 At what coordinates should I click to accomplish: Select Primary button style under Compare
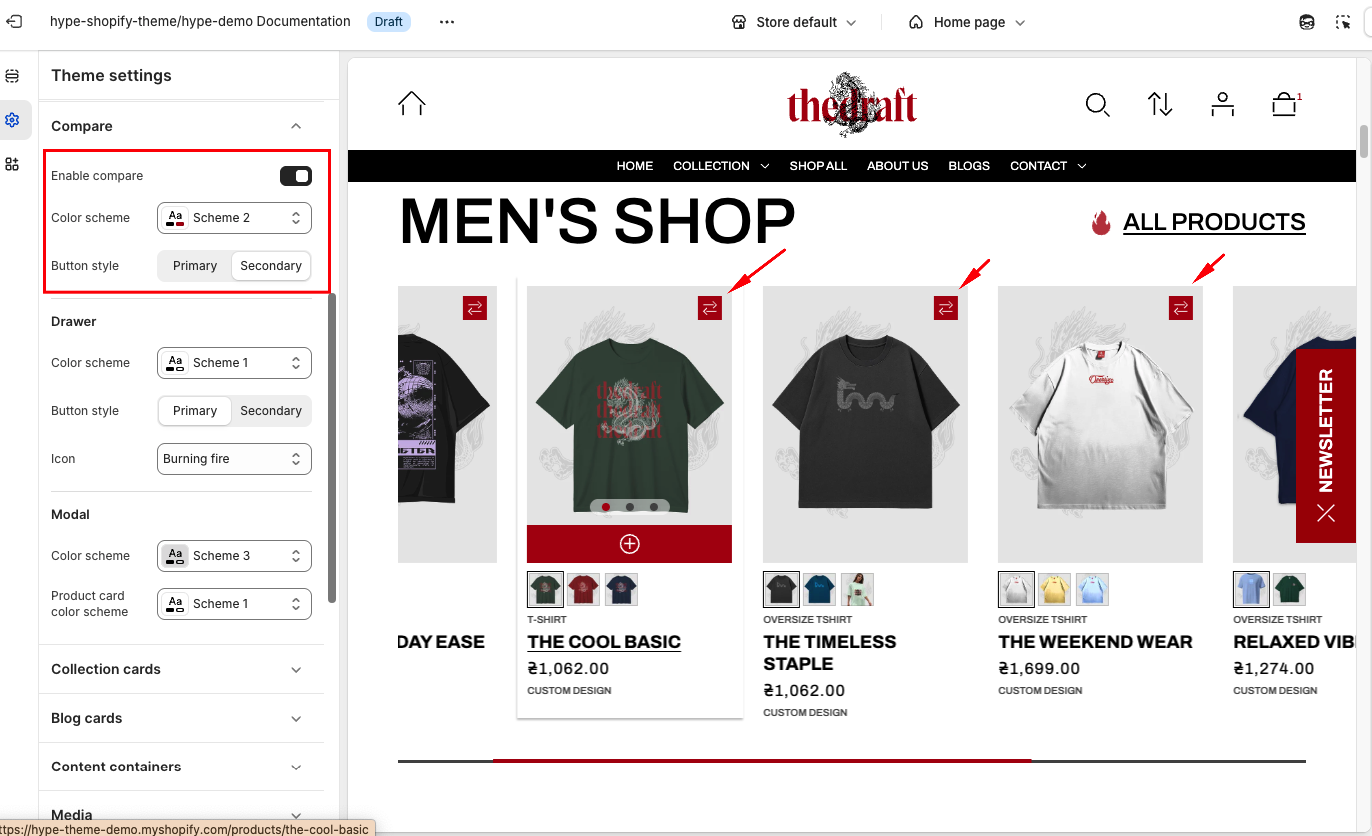tap(195, 266)
